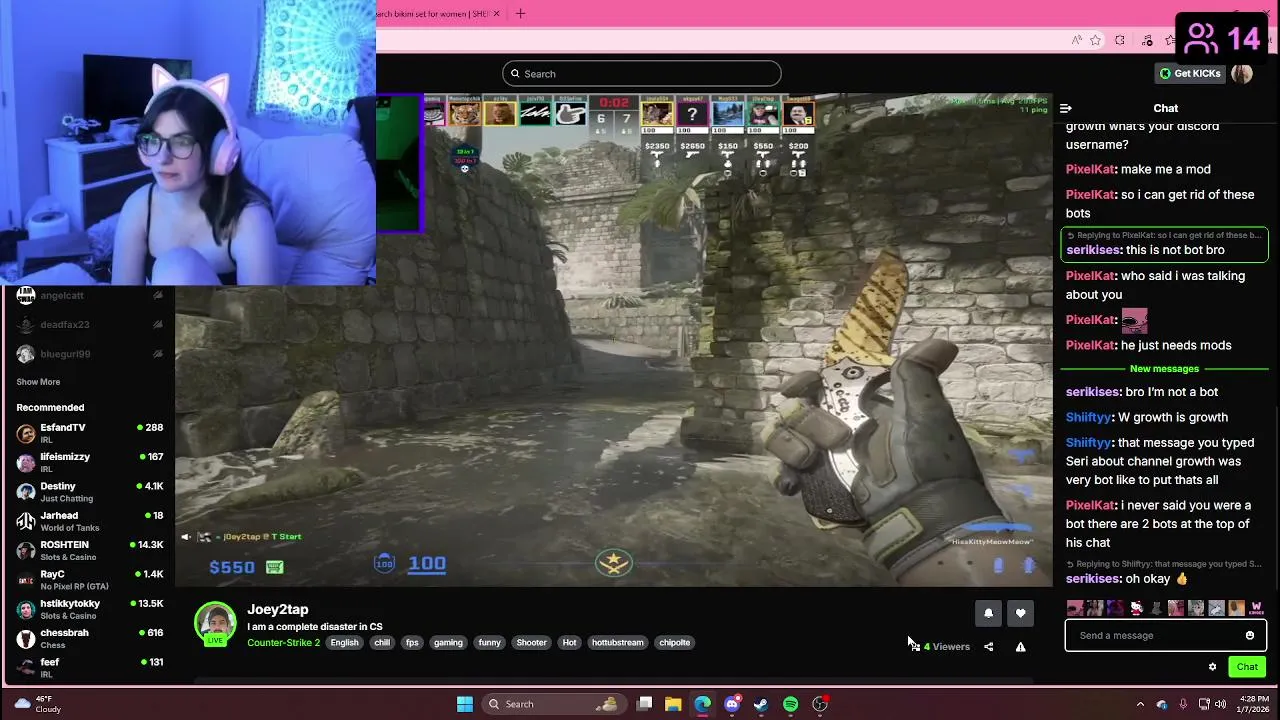Jump to New messages divider in chat

tap(1164, 369)
